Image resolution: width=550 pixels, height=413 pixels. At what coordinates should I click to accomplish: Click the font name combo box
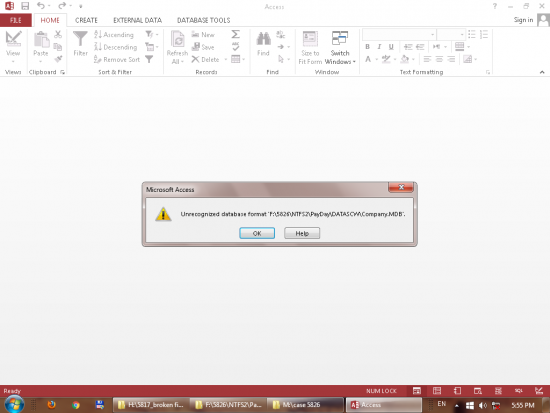click(x=399, y=34)
